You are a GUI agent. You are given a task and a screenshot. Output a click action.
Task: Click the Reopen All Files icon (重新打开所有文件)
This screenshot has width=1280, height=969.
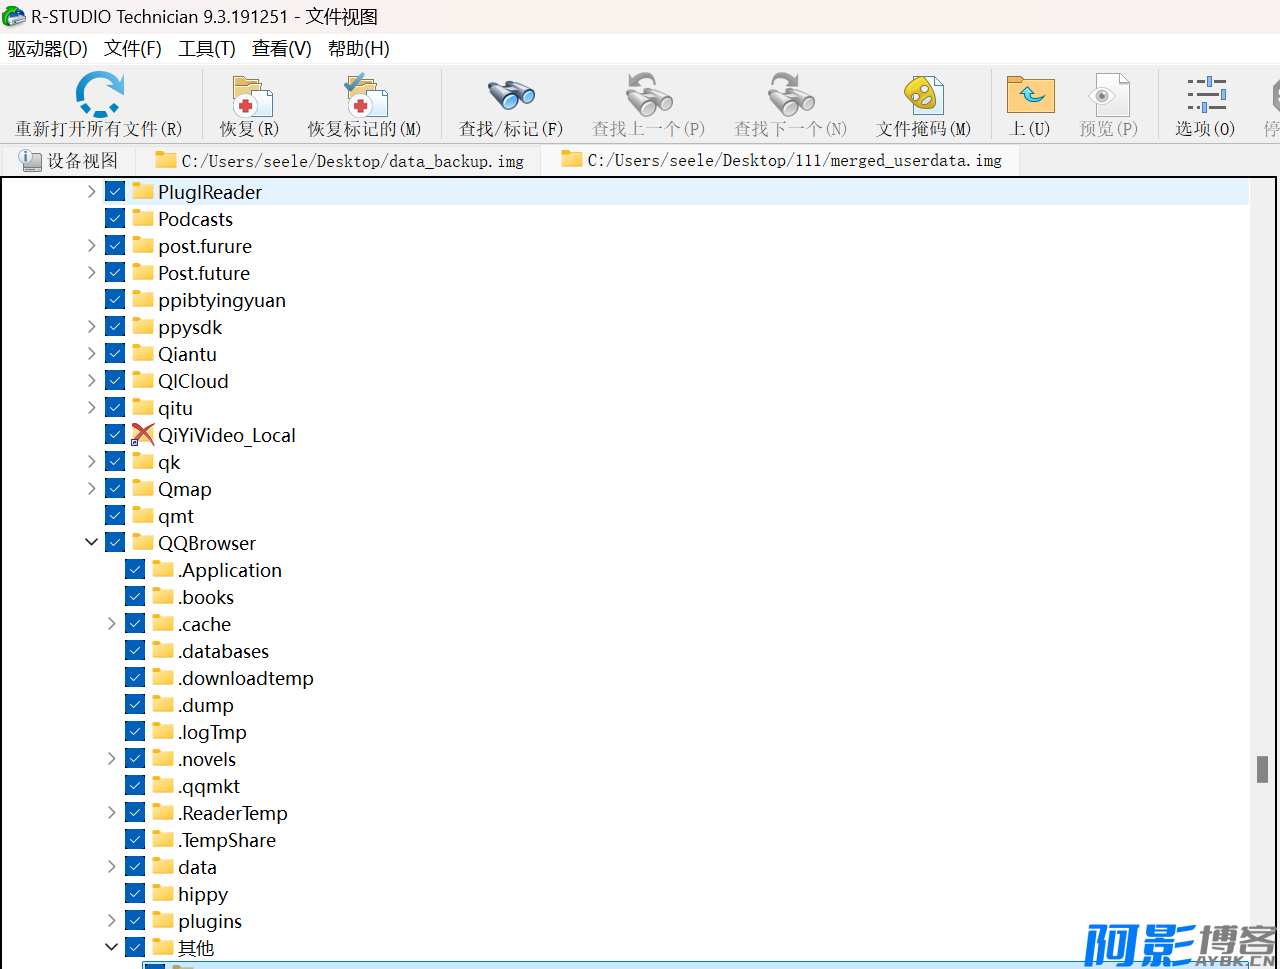click(x=99, y=96)
